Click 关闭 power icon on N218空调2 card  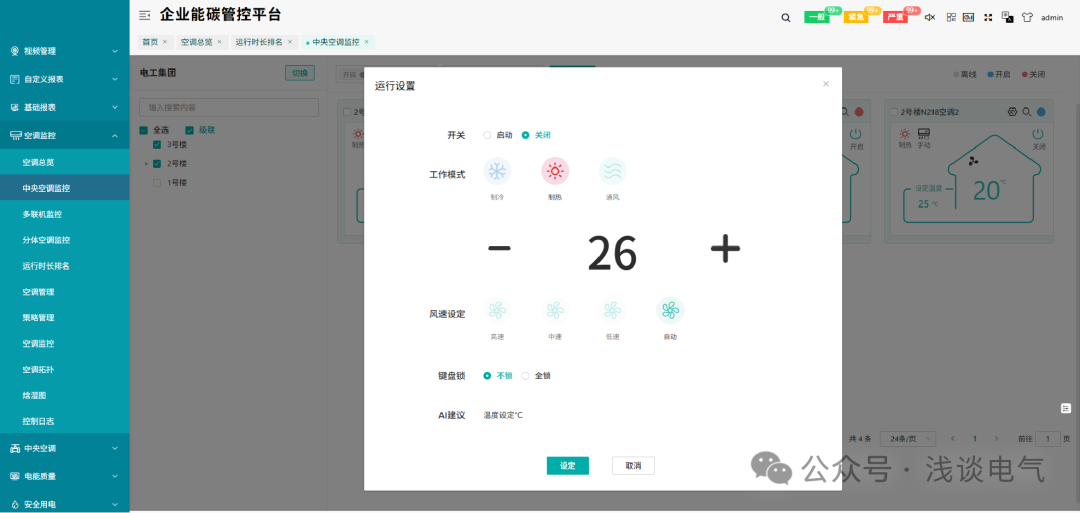1038,134
